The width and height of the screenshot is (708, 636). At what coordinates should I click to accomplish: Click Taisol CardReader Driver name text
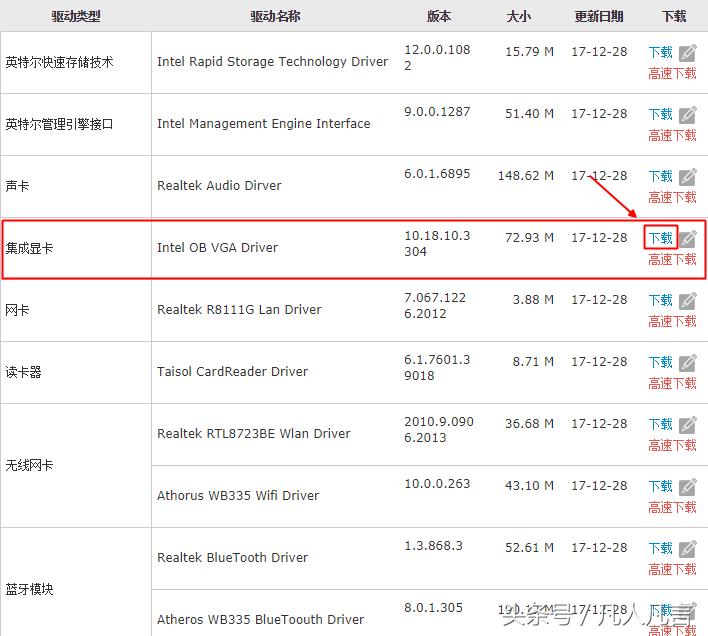(x=232, y=371)
